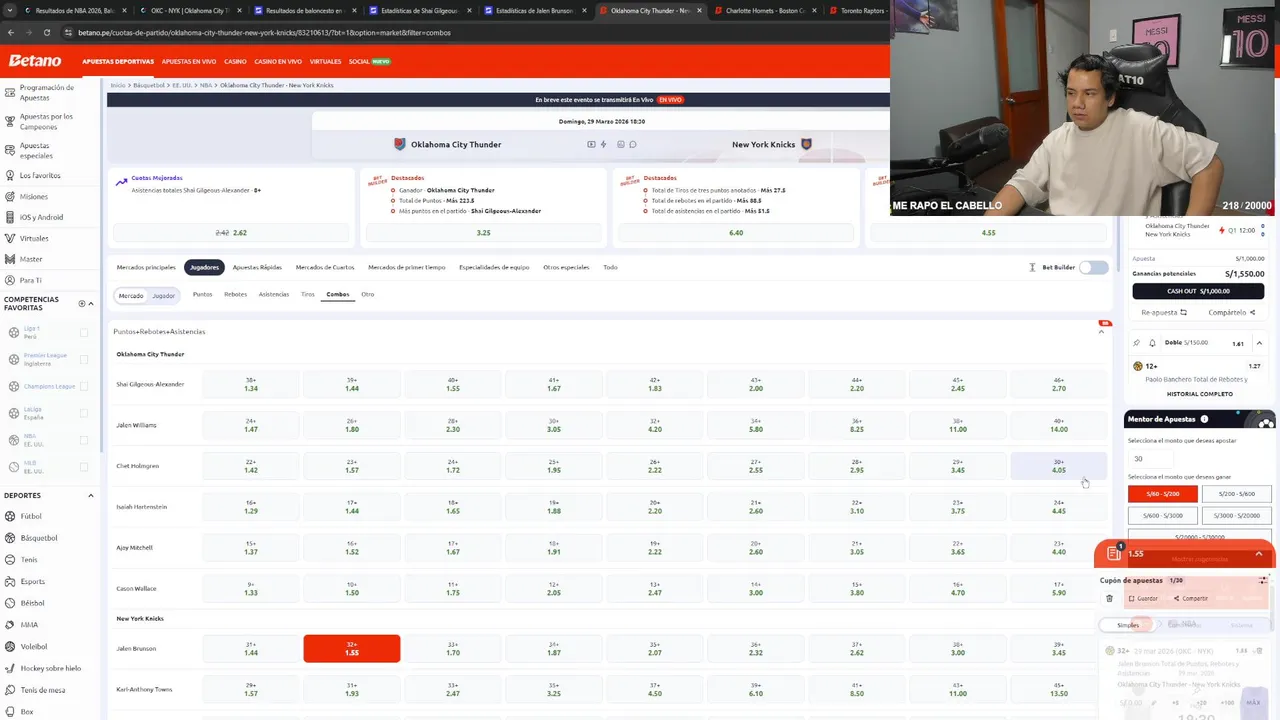Open Apuestas en Vivo in top menu
1280x720 pixels.
[x=189, y=61]
